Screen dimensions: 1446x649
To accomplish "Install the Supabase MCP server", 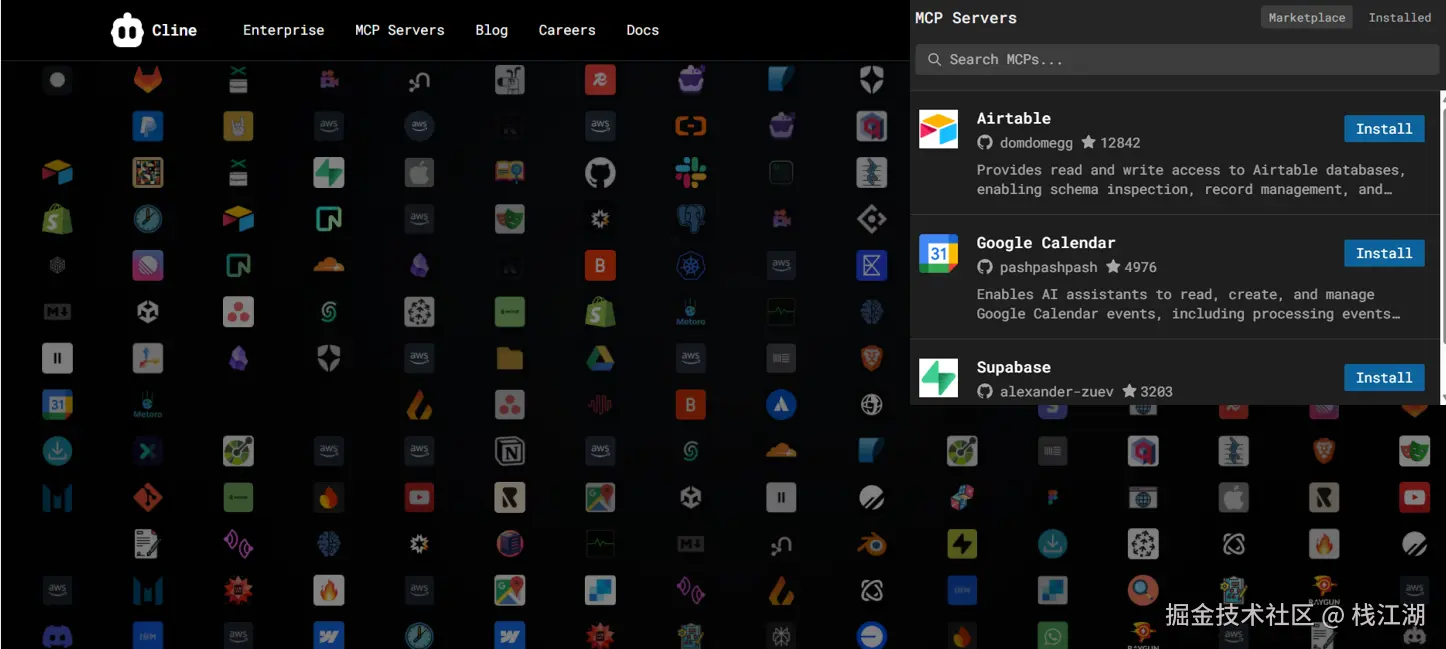I will pos(1384,378).
